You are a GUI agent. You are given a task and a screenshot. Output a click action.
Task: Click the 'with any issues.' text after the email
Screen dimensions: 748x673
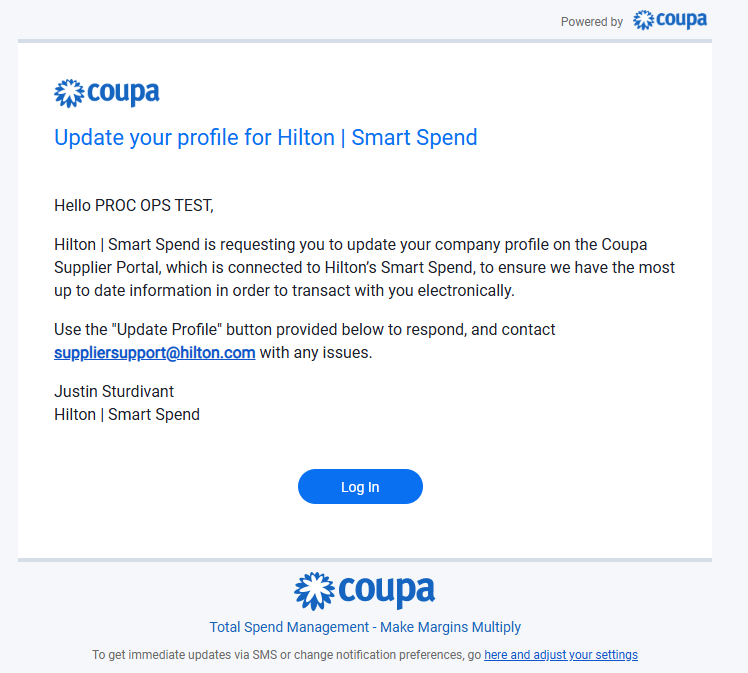click(x=316, y=353)
